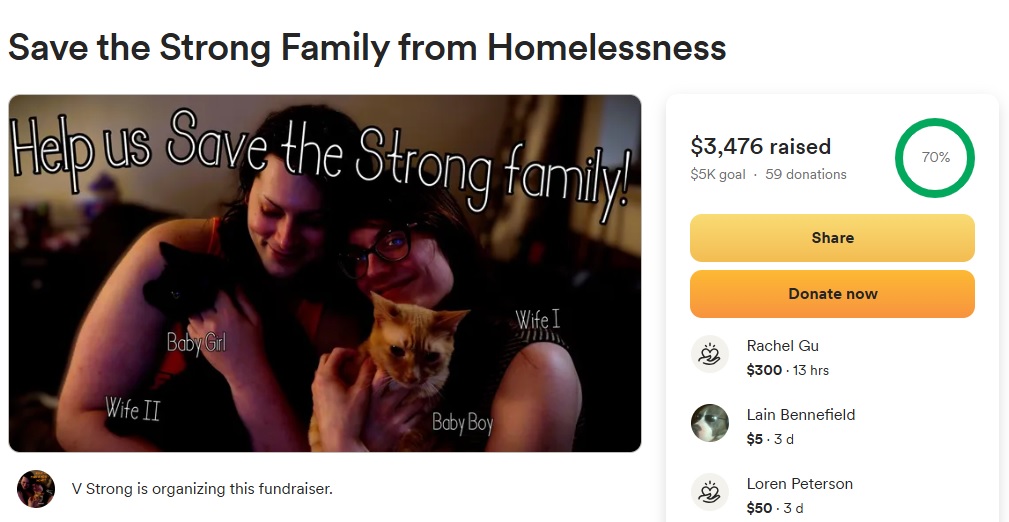This screenshot has width=1009, height=522.
Task: Click Rachel Gu's donation heart-hands icon
Action: (709, 354)
